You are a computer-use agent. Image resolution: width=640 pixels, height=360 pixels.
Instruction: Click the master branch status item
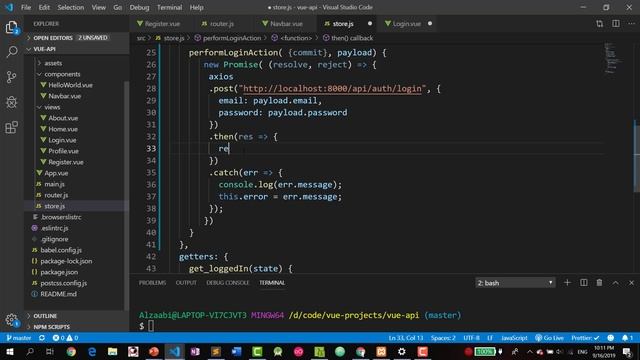pyautogui.click(x=19, y=338)
